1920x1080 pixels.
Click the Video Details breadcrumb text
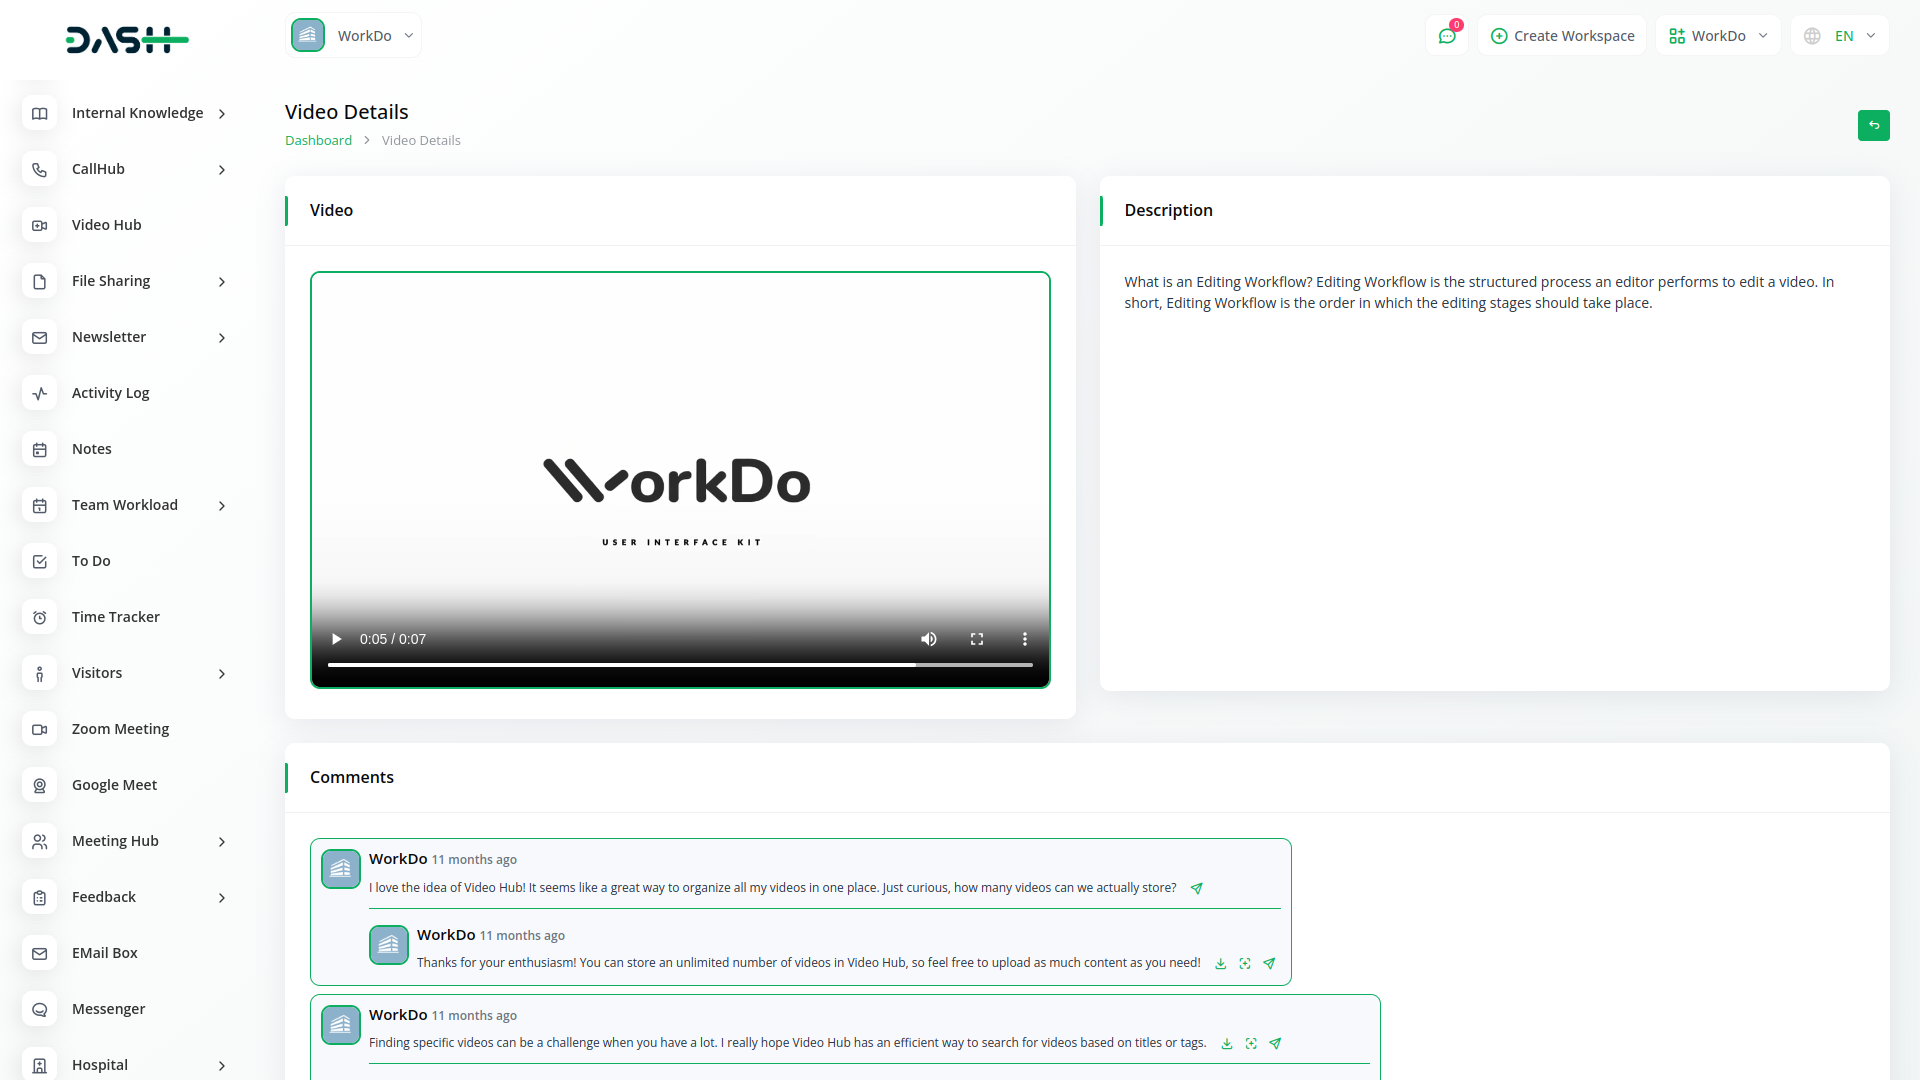coord(421,141)
